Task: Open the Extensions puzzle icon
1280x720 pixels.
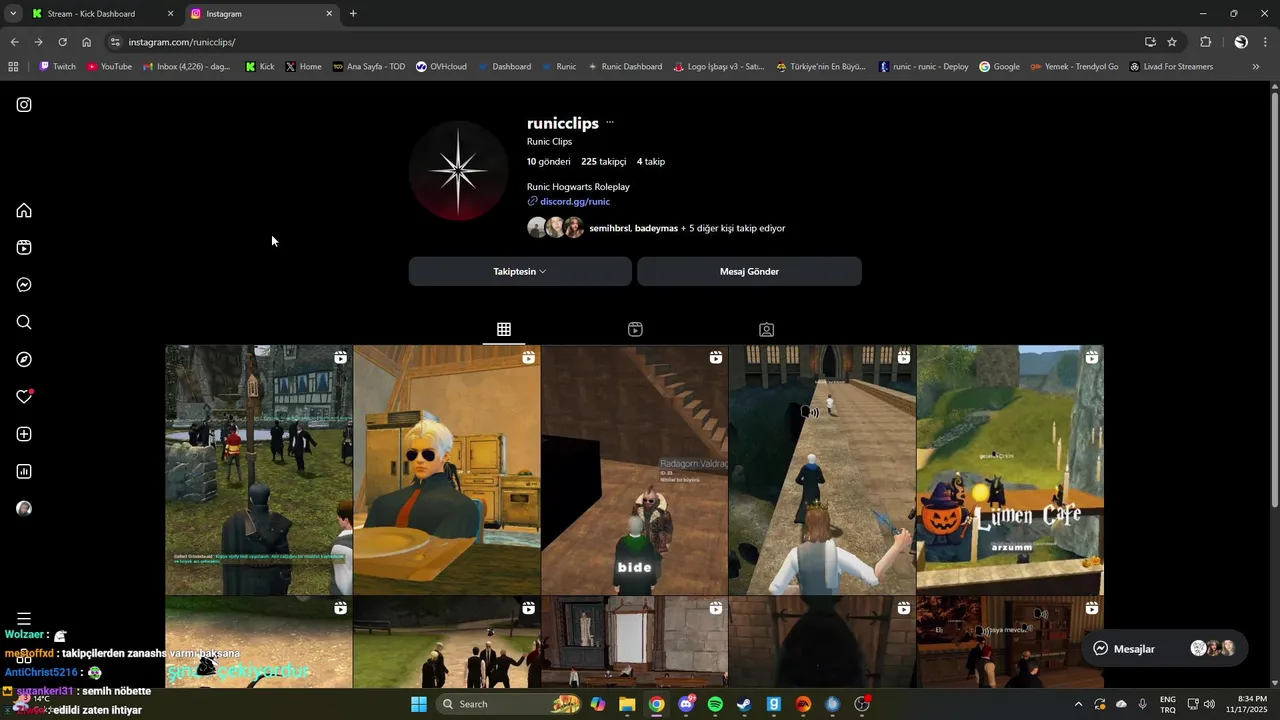Action: 1206,42
